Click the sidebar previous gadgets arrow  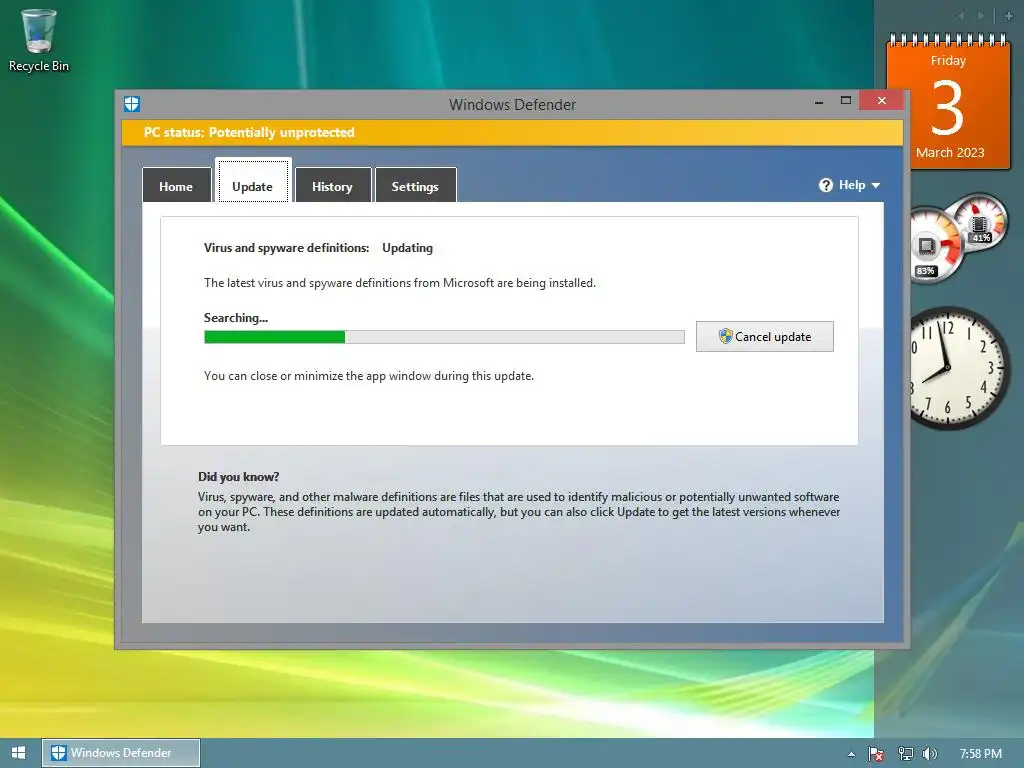(961, 16)
